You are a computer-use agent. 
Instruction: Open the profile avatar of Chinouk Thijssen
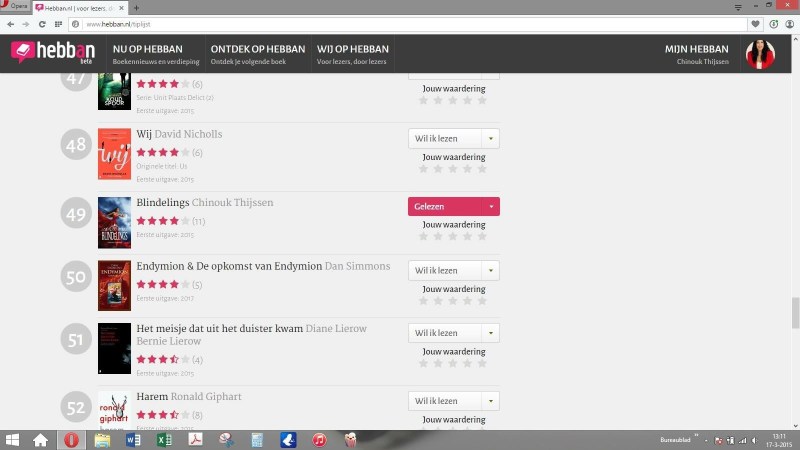(760, 54)
